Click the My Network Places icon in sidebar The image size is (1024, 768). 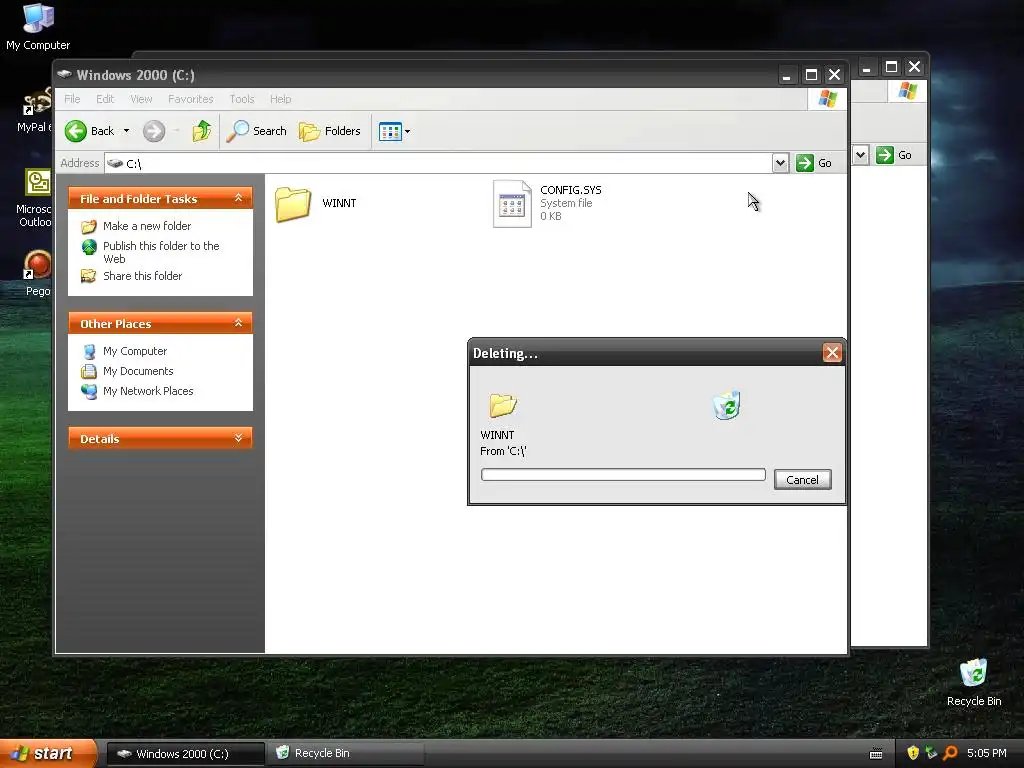coord(89,391)
